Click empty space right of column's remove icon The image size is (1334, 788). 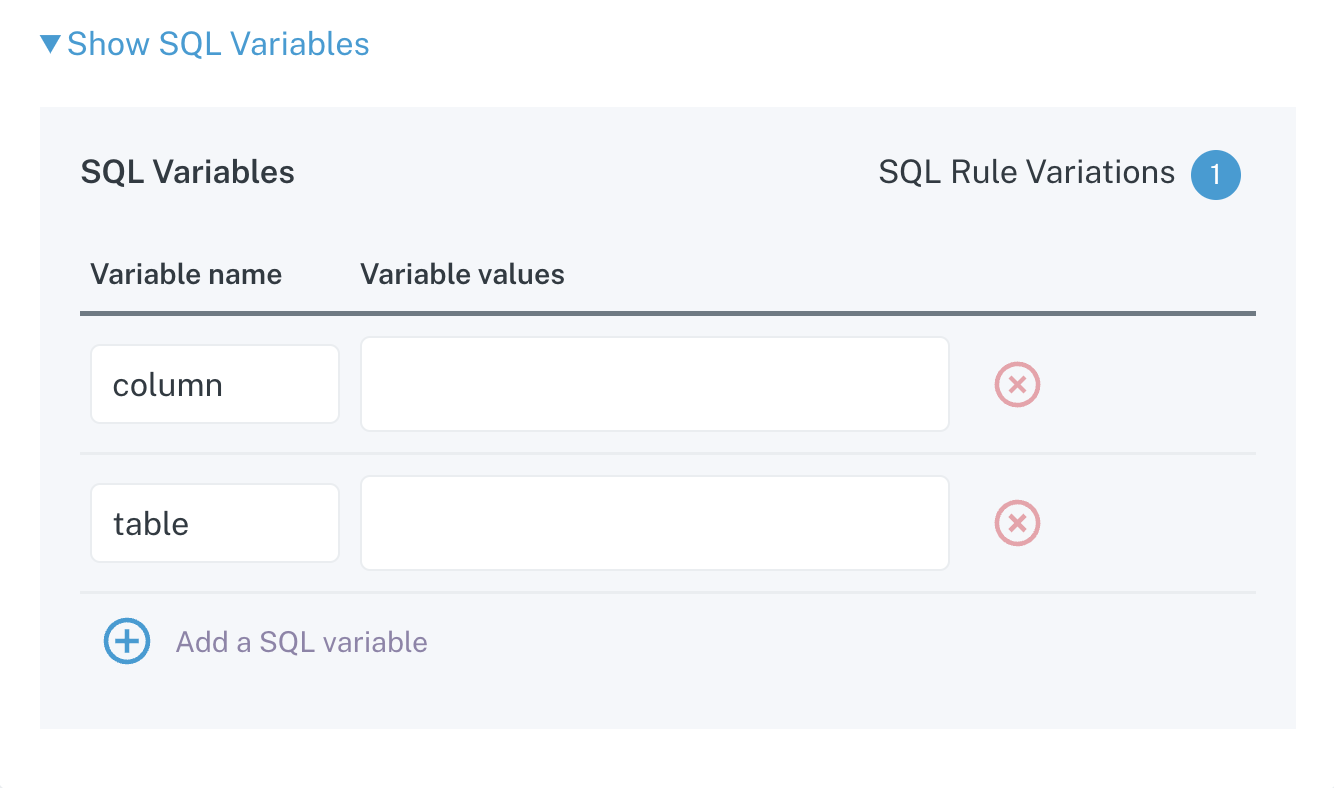(x=1150, y=385)
